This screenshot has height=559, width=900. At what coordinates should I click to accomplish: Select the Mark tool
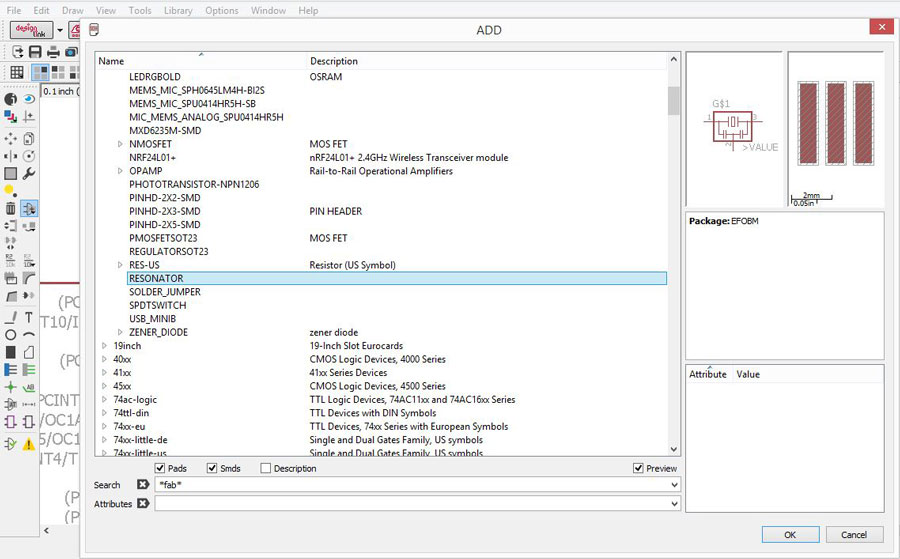tap(29, 117)
